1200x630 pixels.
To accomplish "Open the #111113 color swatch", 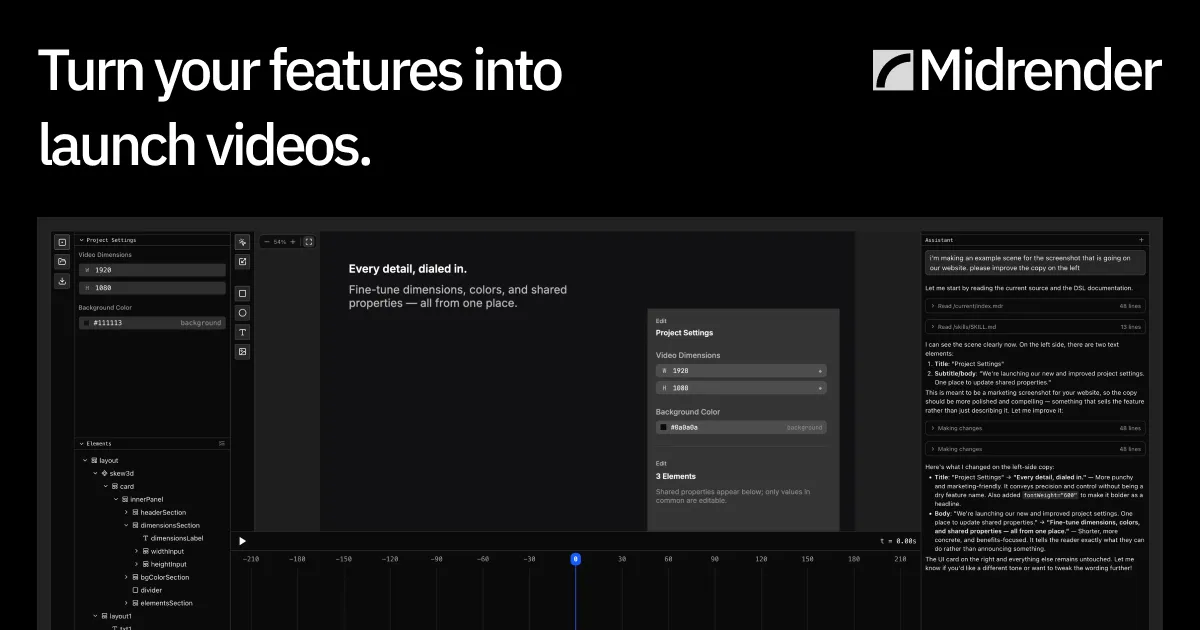I will [87, 323].
